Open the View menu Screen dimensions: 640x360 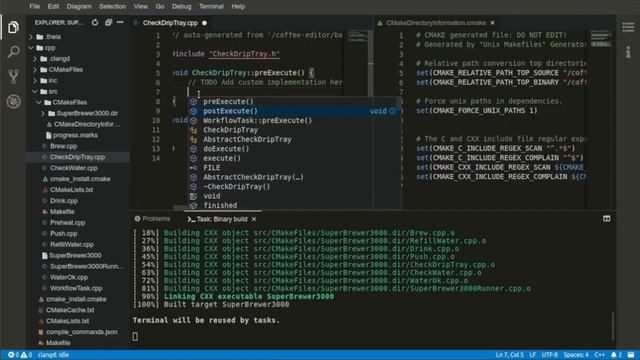pyautogui.click(x=140, y=7)
